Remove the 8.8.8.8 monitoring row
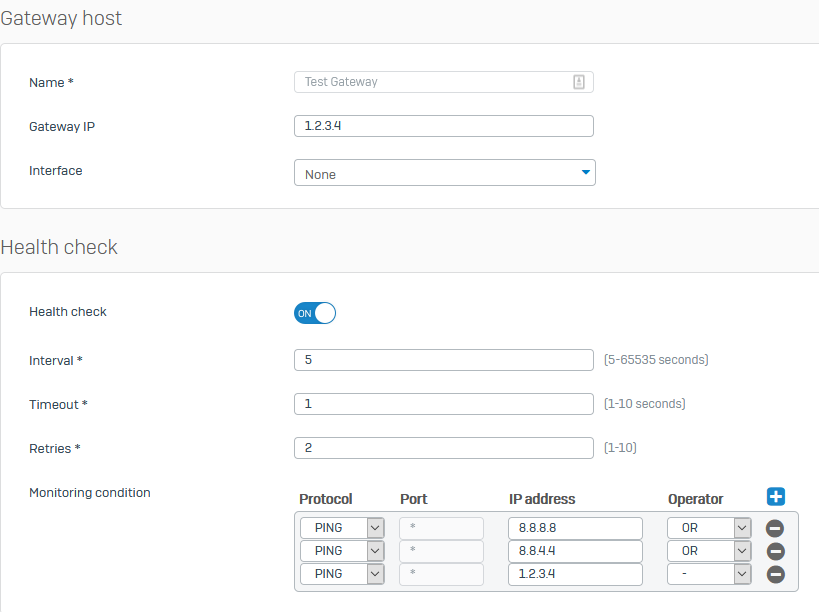Viewport: 819px width, 612px height. click(775, 529)
